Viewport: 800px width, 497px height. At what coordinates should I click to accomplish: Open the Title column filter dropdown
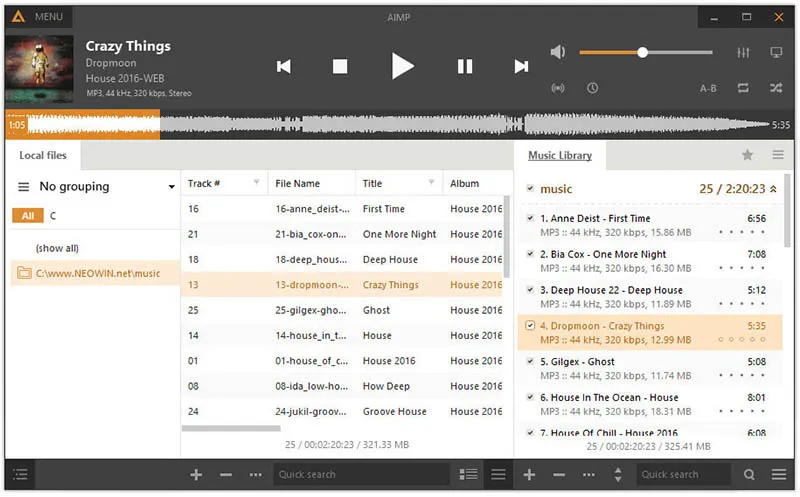(x=432, y=183)
